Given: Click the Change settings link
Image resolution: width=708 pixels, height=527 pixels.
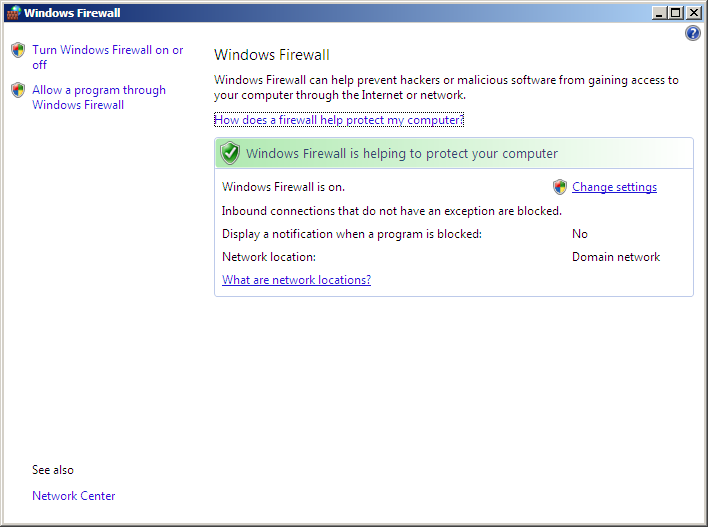Looking at the screenshot, I should click(614, 187).
